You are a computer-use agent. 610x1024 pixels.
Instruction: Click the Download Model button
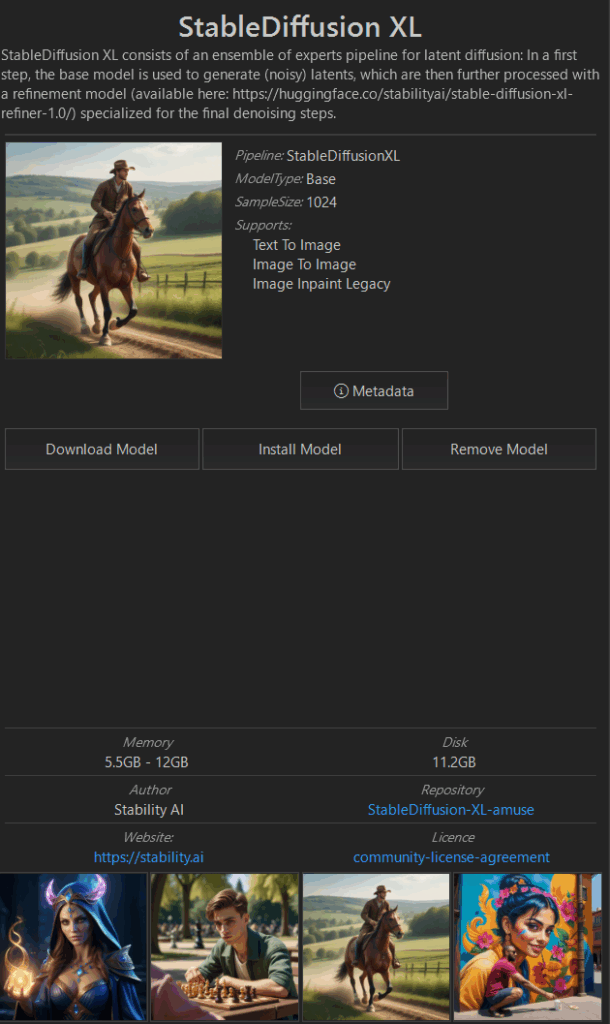[102, 449]
